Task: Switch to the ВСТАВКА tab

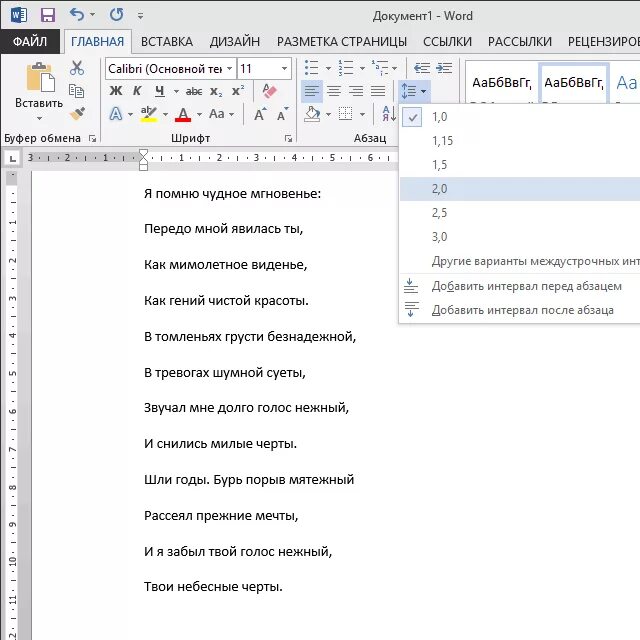Action: [167, 42]
